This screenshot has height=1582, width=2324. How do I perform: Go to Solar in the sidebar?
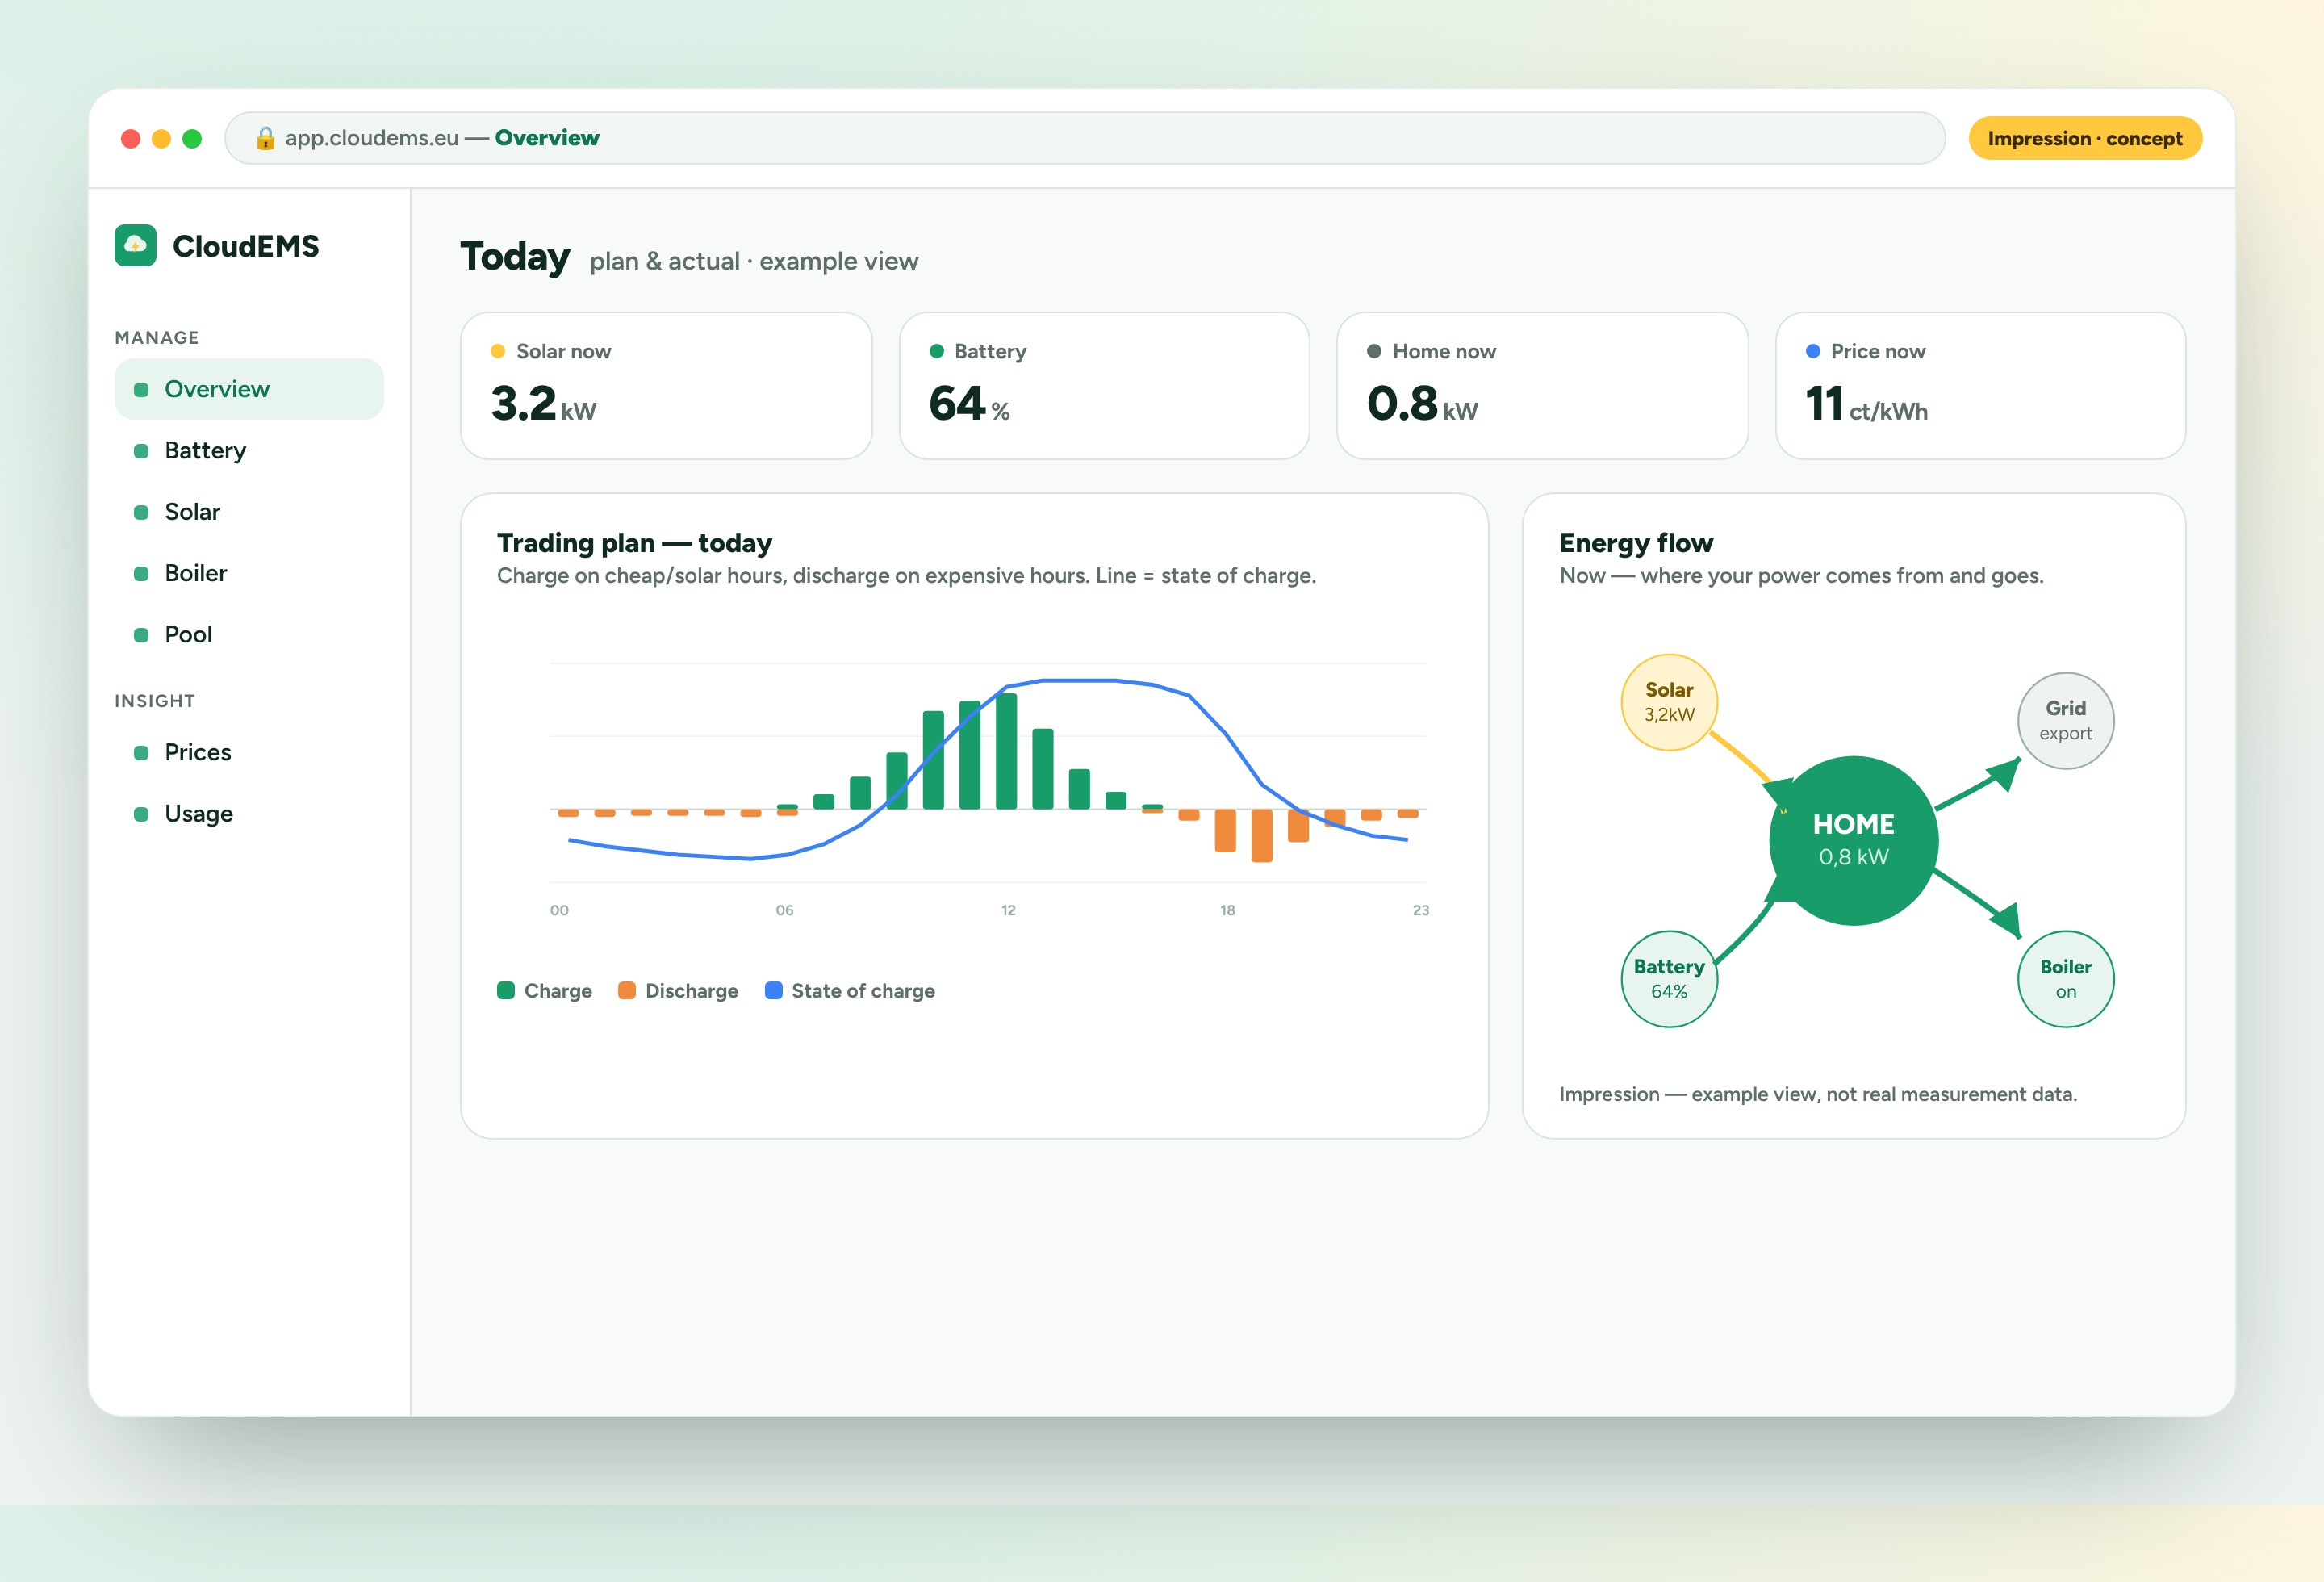[x=249, y=512]
